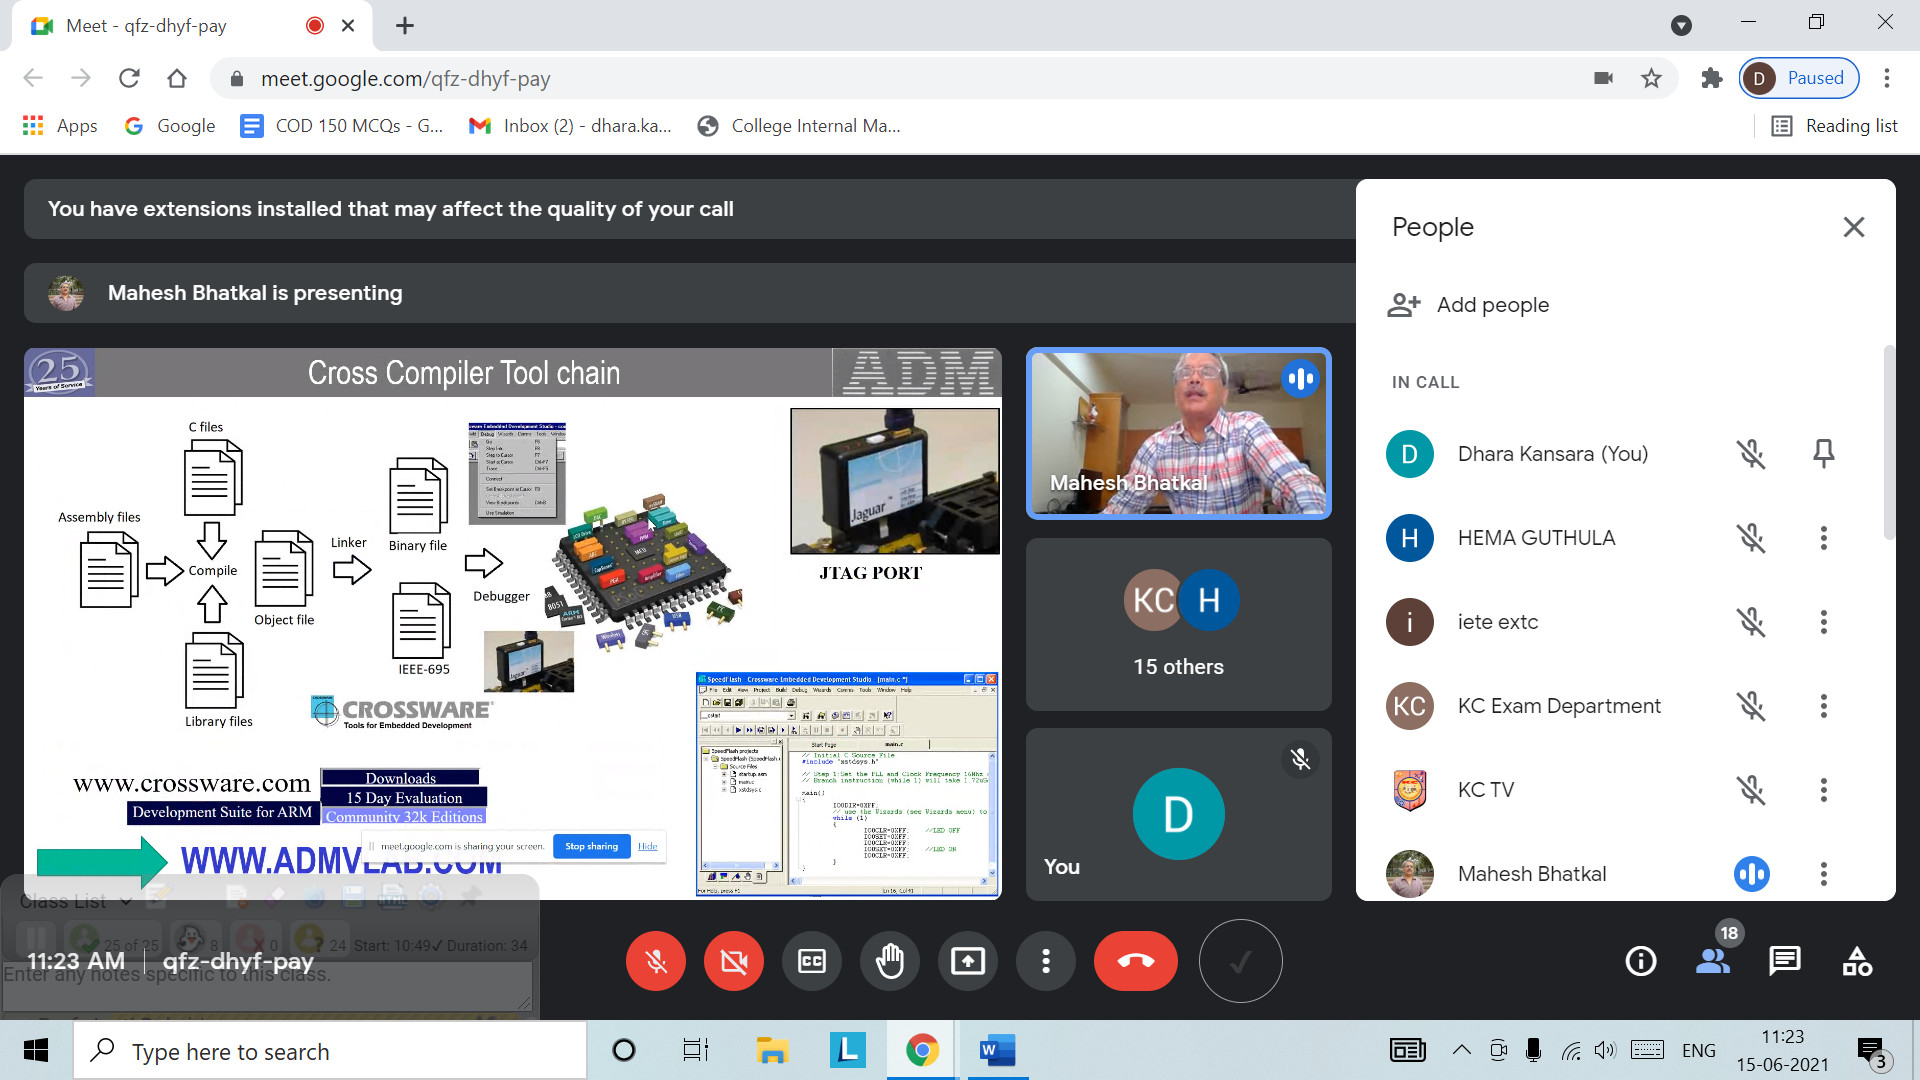Leave the call with red hang-up button
The height and width of the screenshot is (1080, 1920).
click(x=1135, y=962)
